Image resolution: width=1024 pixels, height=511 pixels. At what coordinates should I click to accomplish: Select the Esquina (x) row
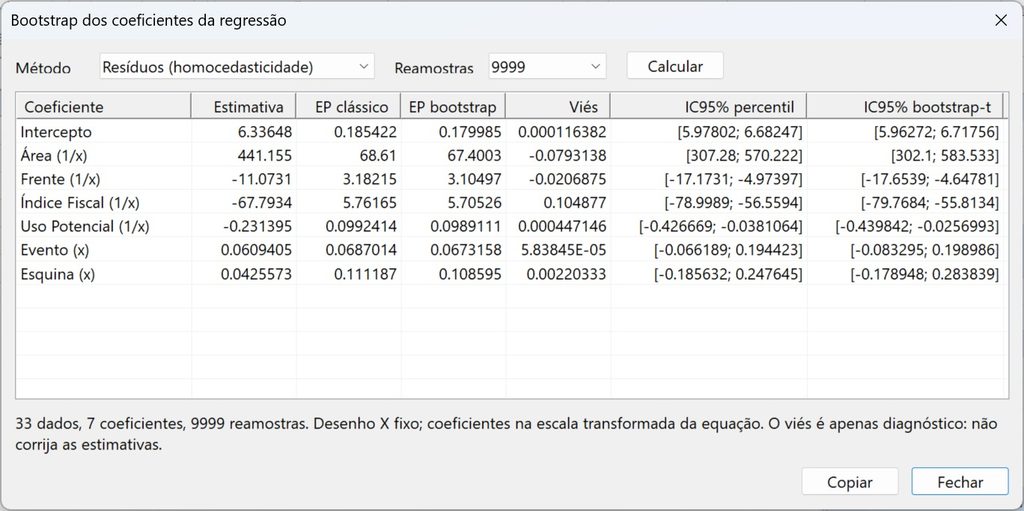pos(509,274)
